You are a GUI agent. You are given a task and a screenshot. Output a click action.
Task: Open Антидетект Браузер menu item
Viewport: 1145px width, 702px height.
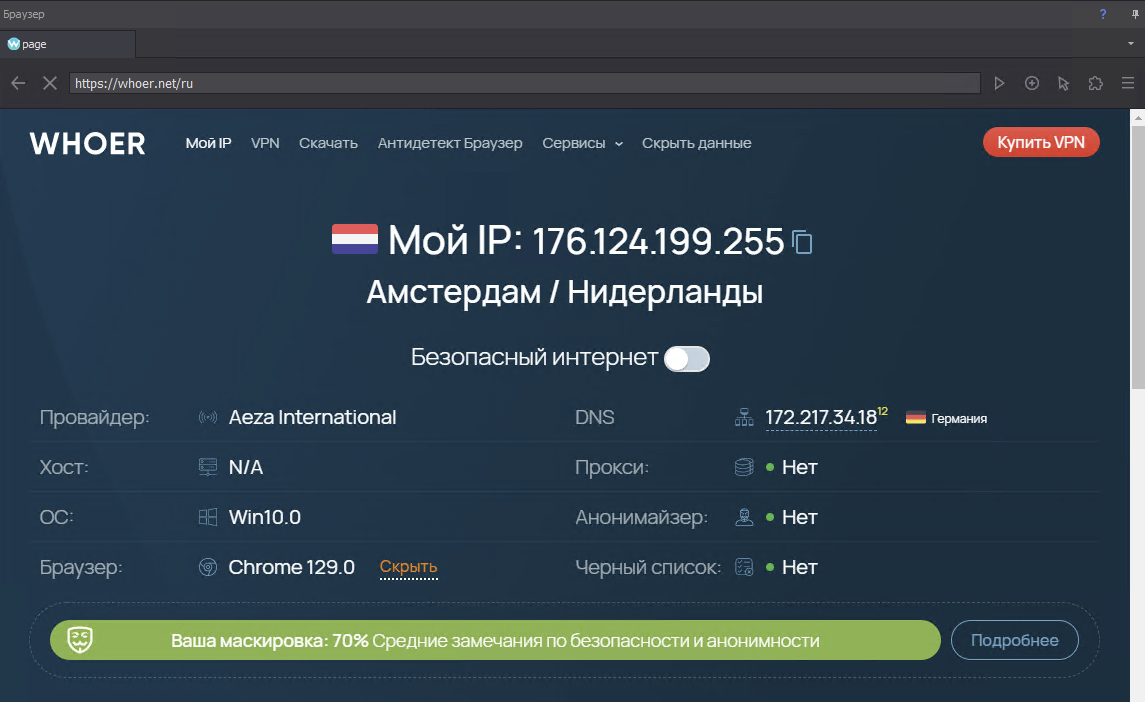tap(450, 143)
